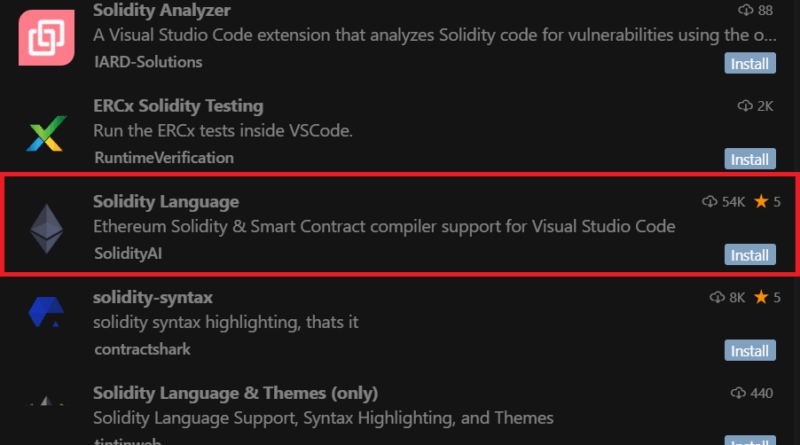The width and height of the screenshot is (800, 445).
Task: Open the Solidity Language extension title
Action: (166, 202)
